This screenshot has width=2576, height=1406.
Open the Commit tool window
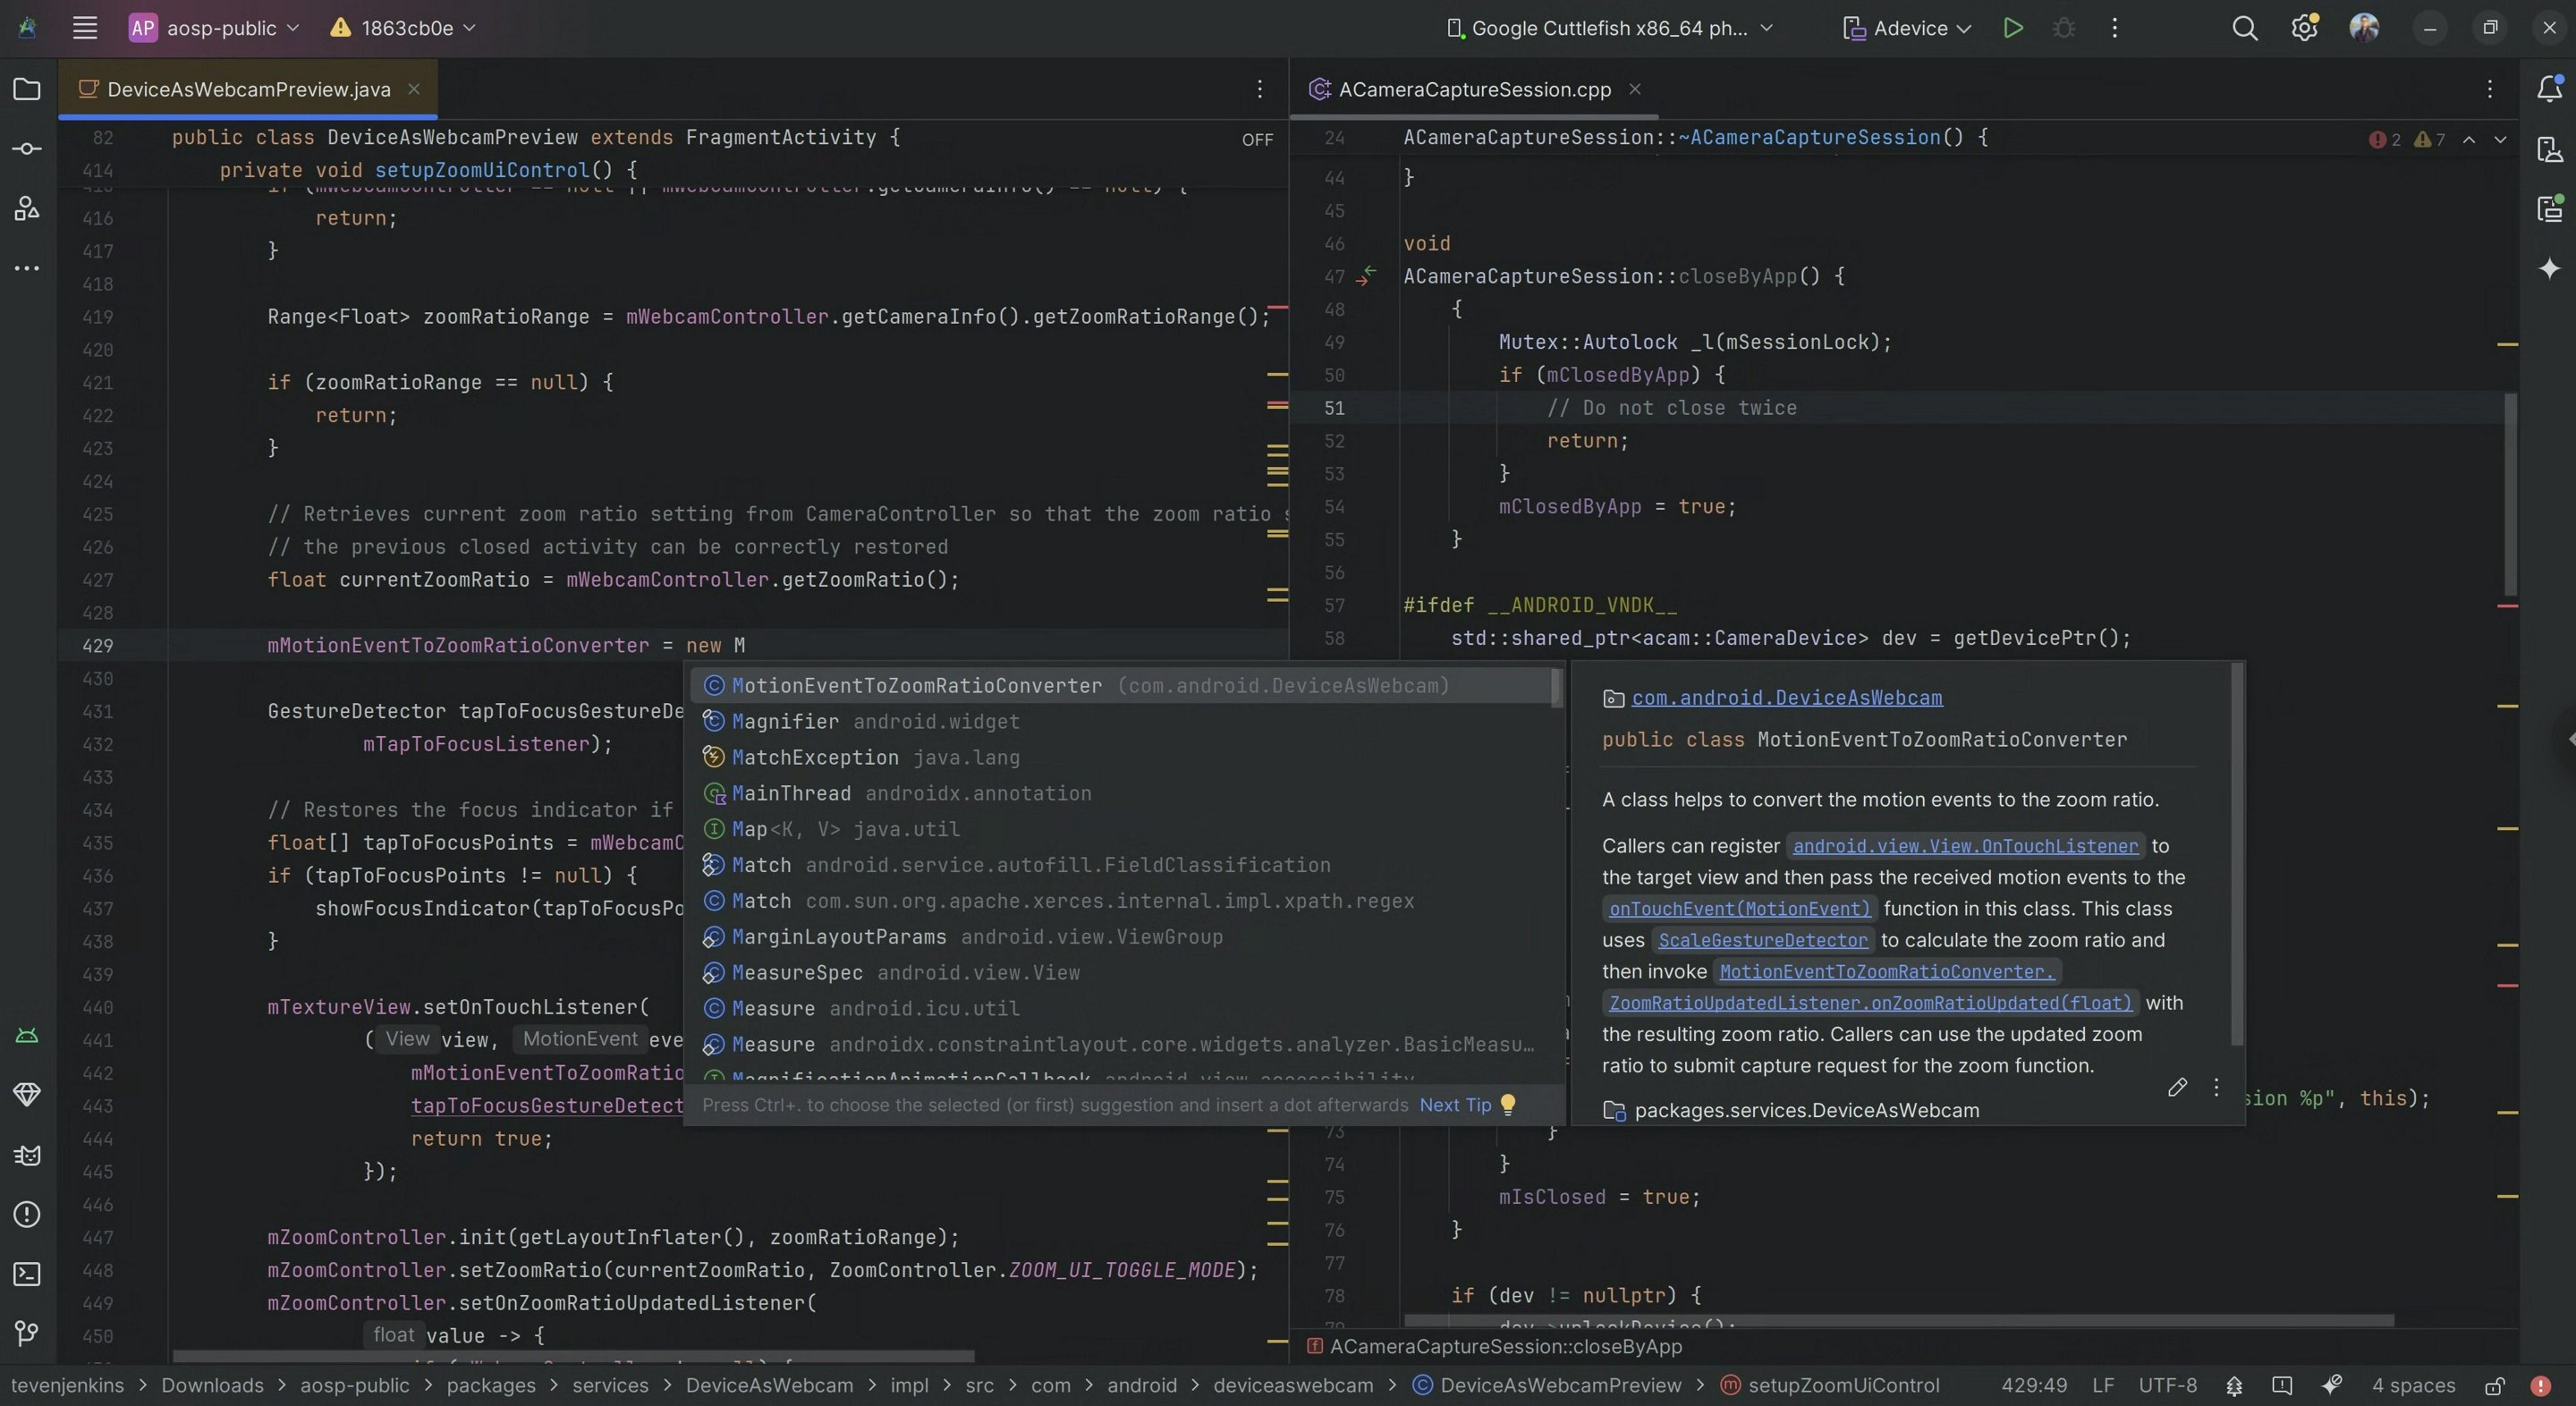click(26, 148)
